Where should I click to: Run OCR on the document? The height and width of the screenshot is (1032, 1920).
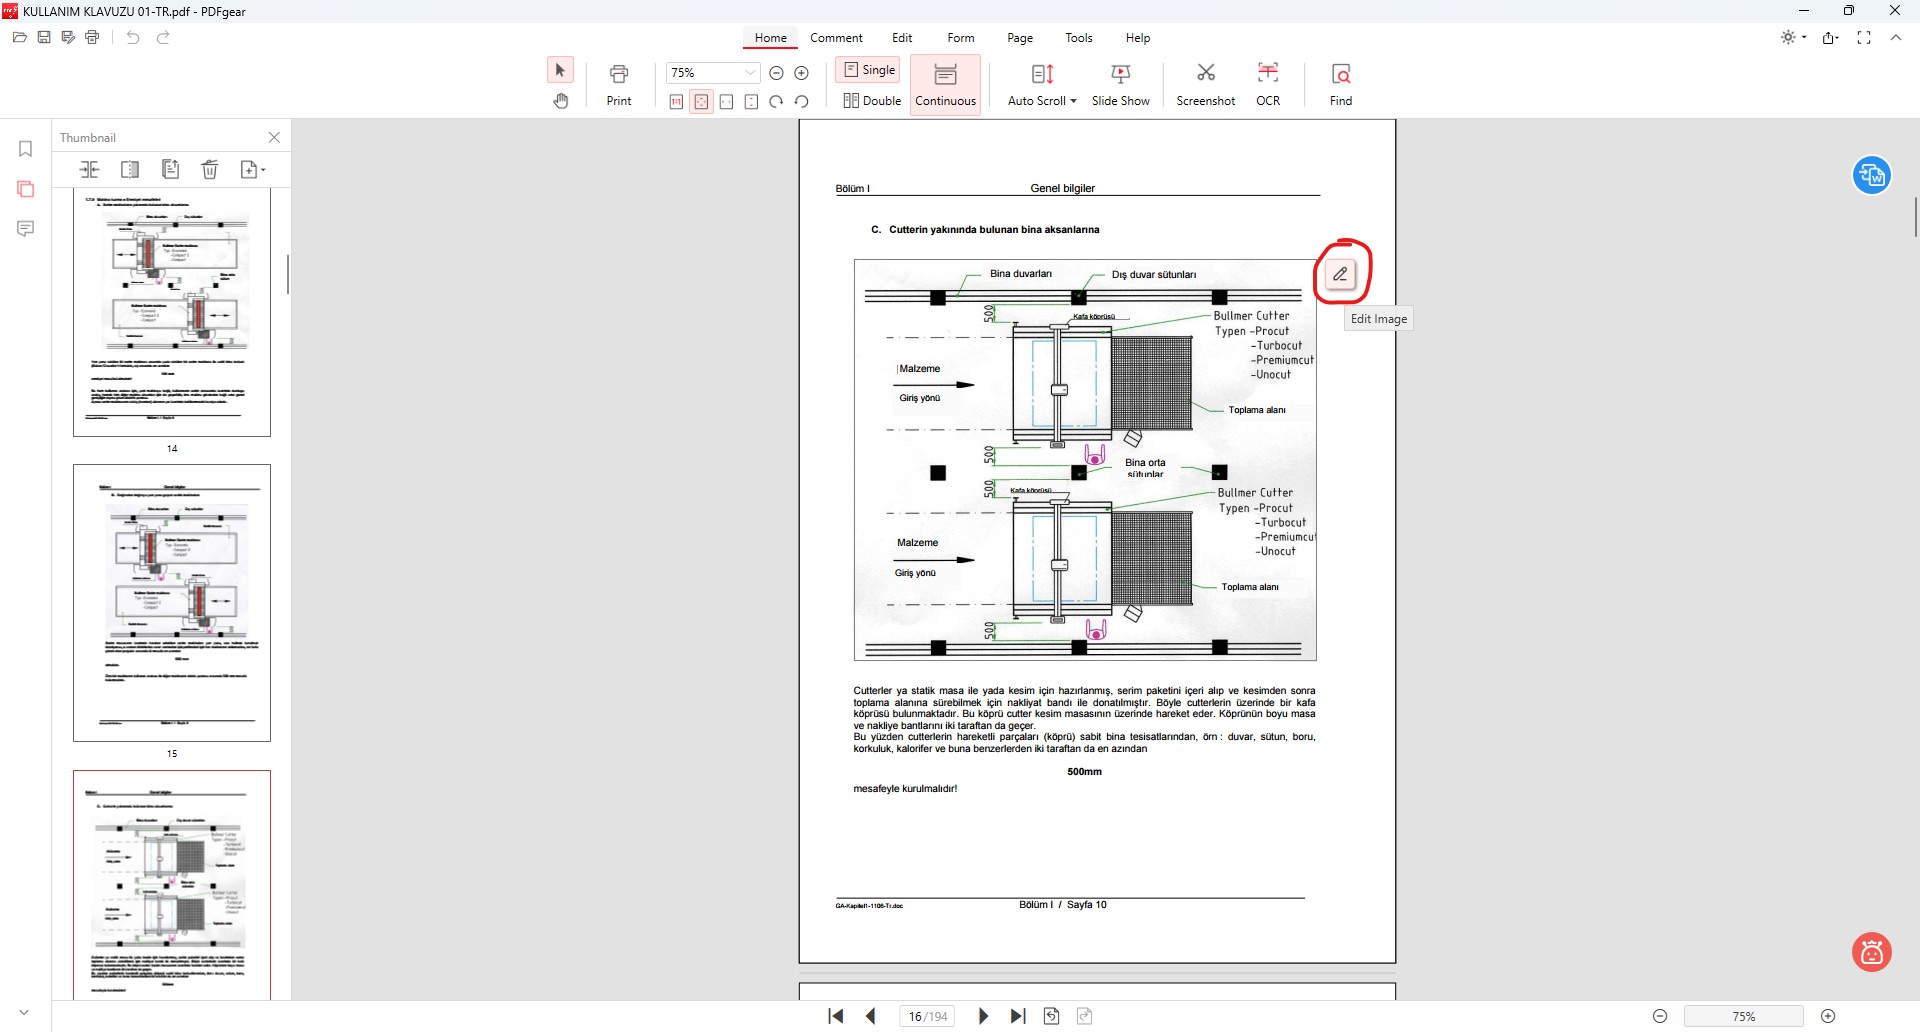(x=1268, y=85)
